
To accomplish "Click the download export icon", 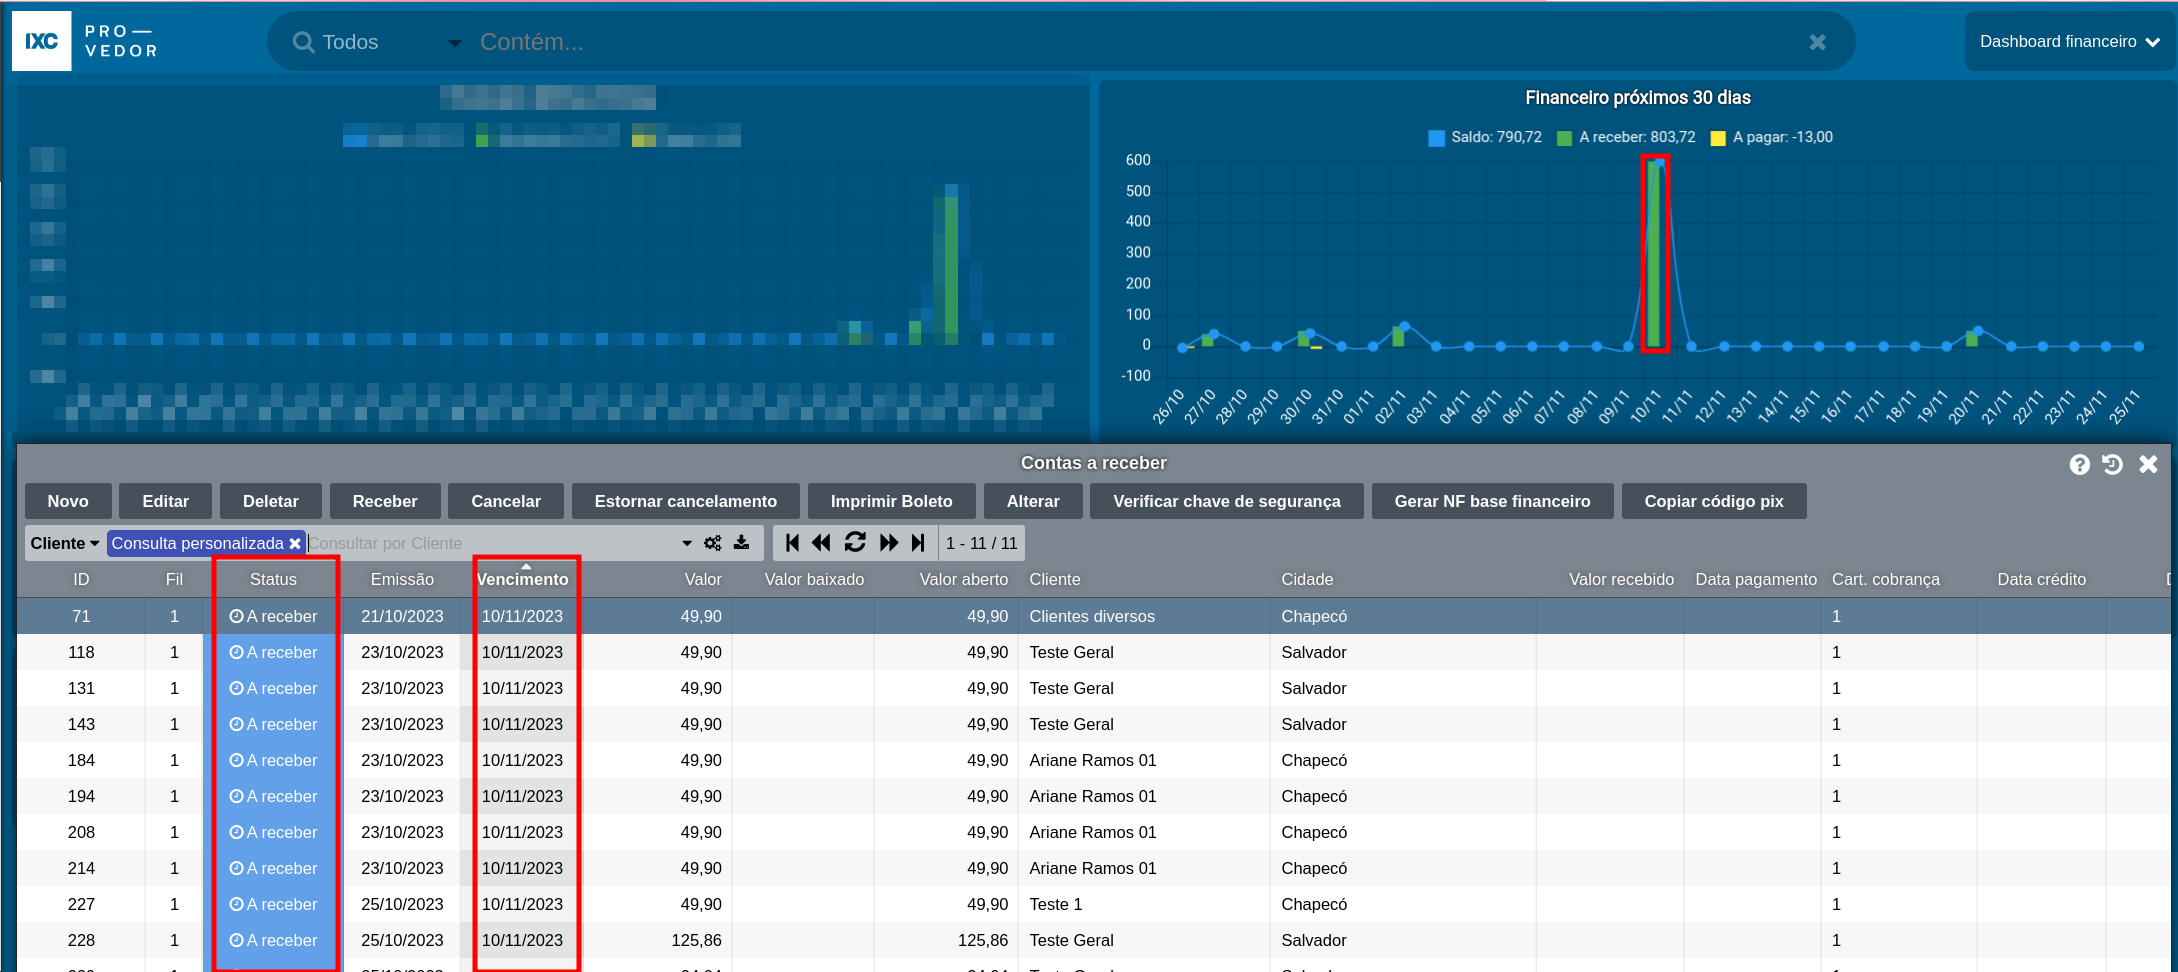I will [741, 542].
